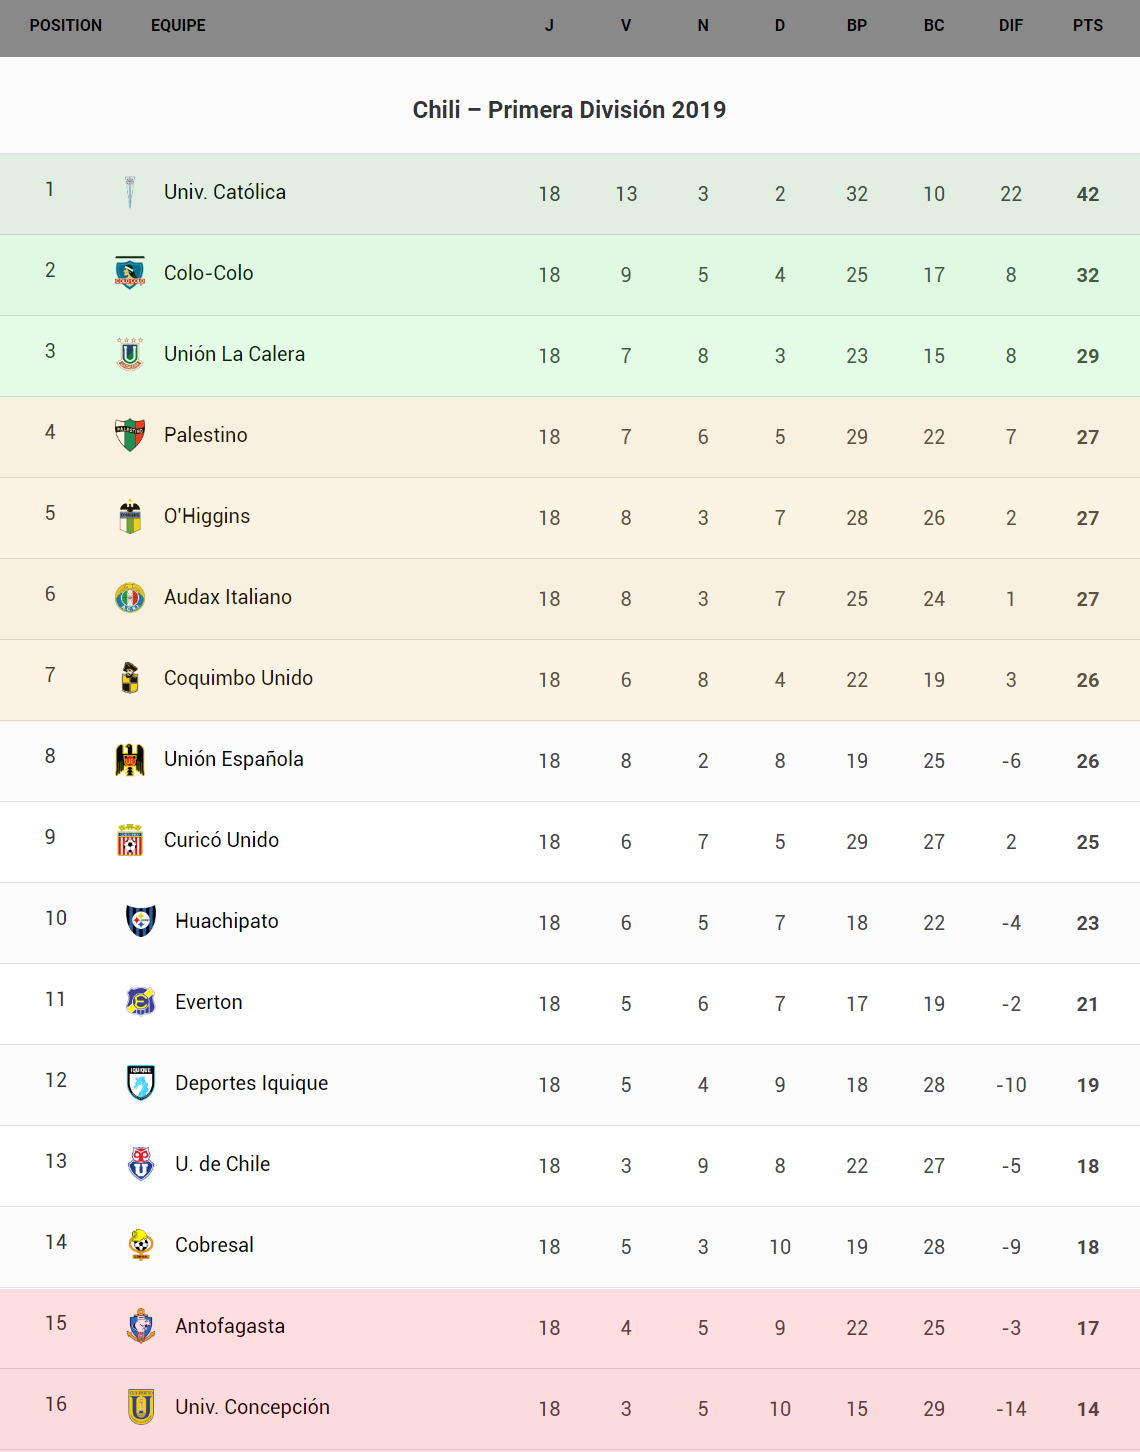Click the Audax Italiano round emblem

[x=130, y=597]
